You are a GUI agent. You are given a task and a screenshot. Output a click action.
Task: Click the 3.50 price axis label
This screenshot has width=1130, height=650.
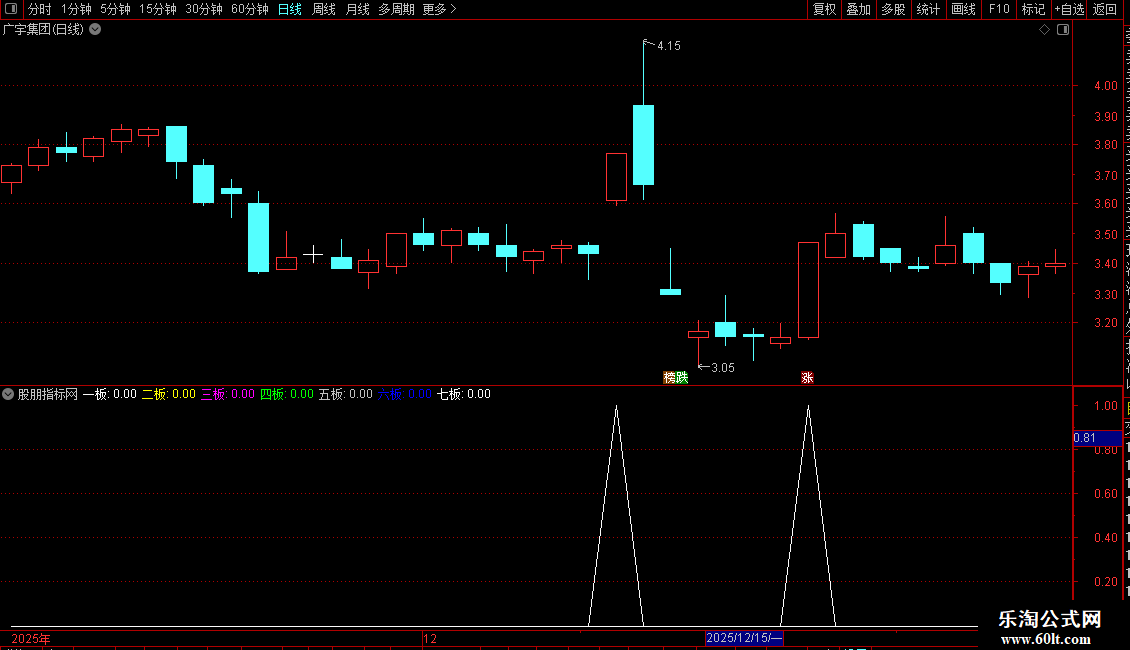pyautogui.click(x=1105, y=235)
